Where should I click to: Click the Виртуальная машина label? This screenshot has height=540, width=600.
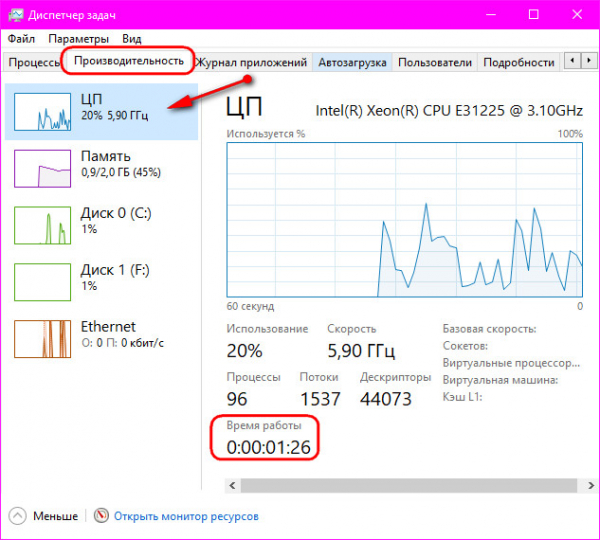pyautogui.click(x=500, y=380)
